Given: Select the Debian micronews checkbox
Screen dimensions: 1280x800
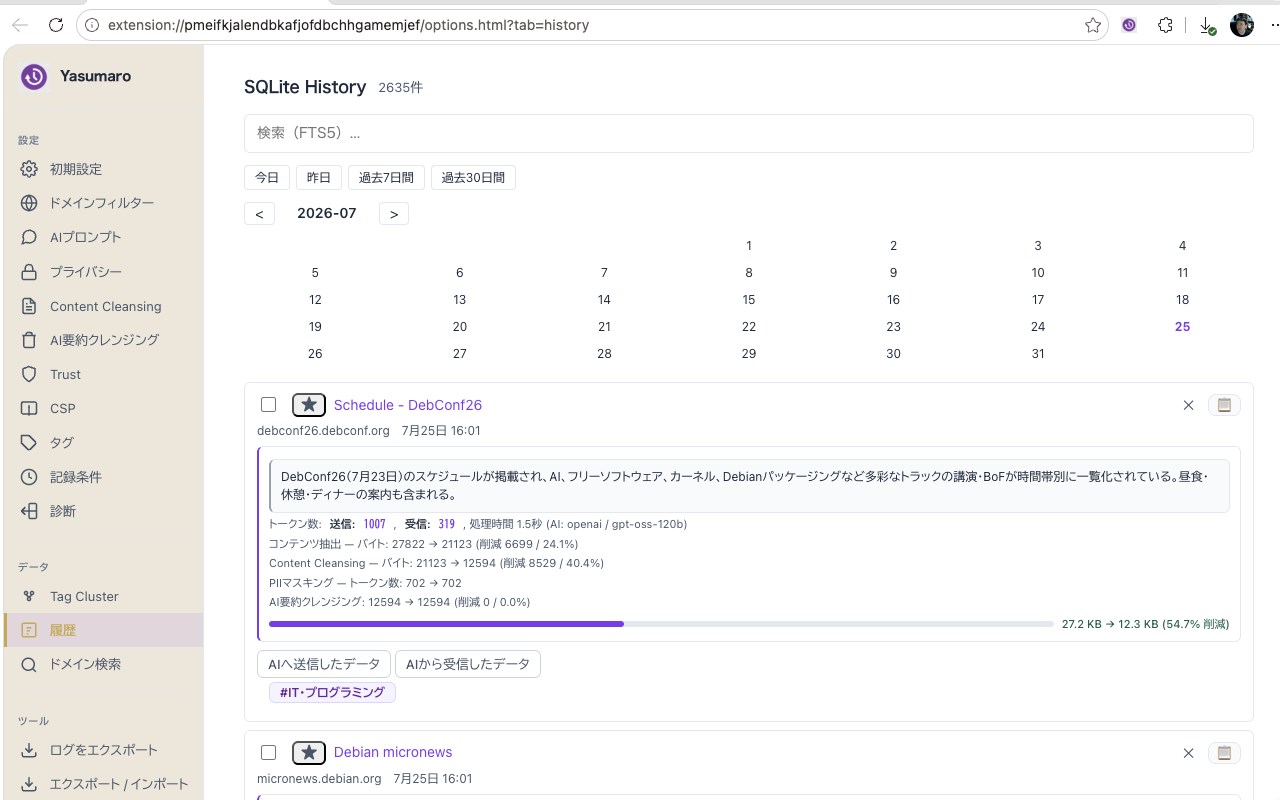Looking at the screenshot, I should 268,752.
